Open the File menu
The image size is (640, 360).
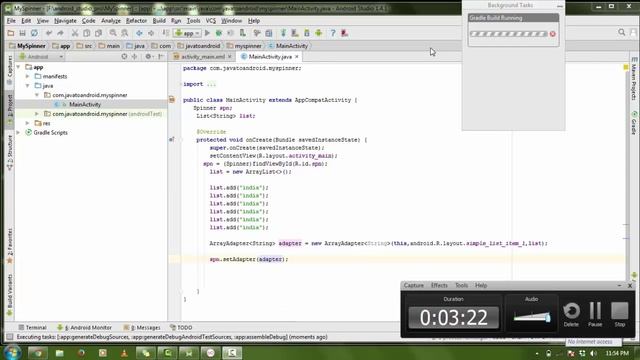click(11, 21)
